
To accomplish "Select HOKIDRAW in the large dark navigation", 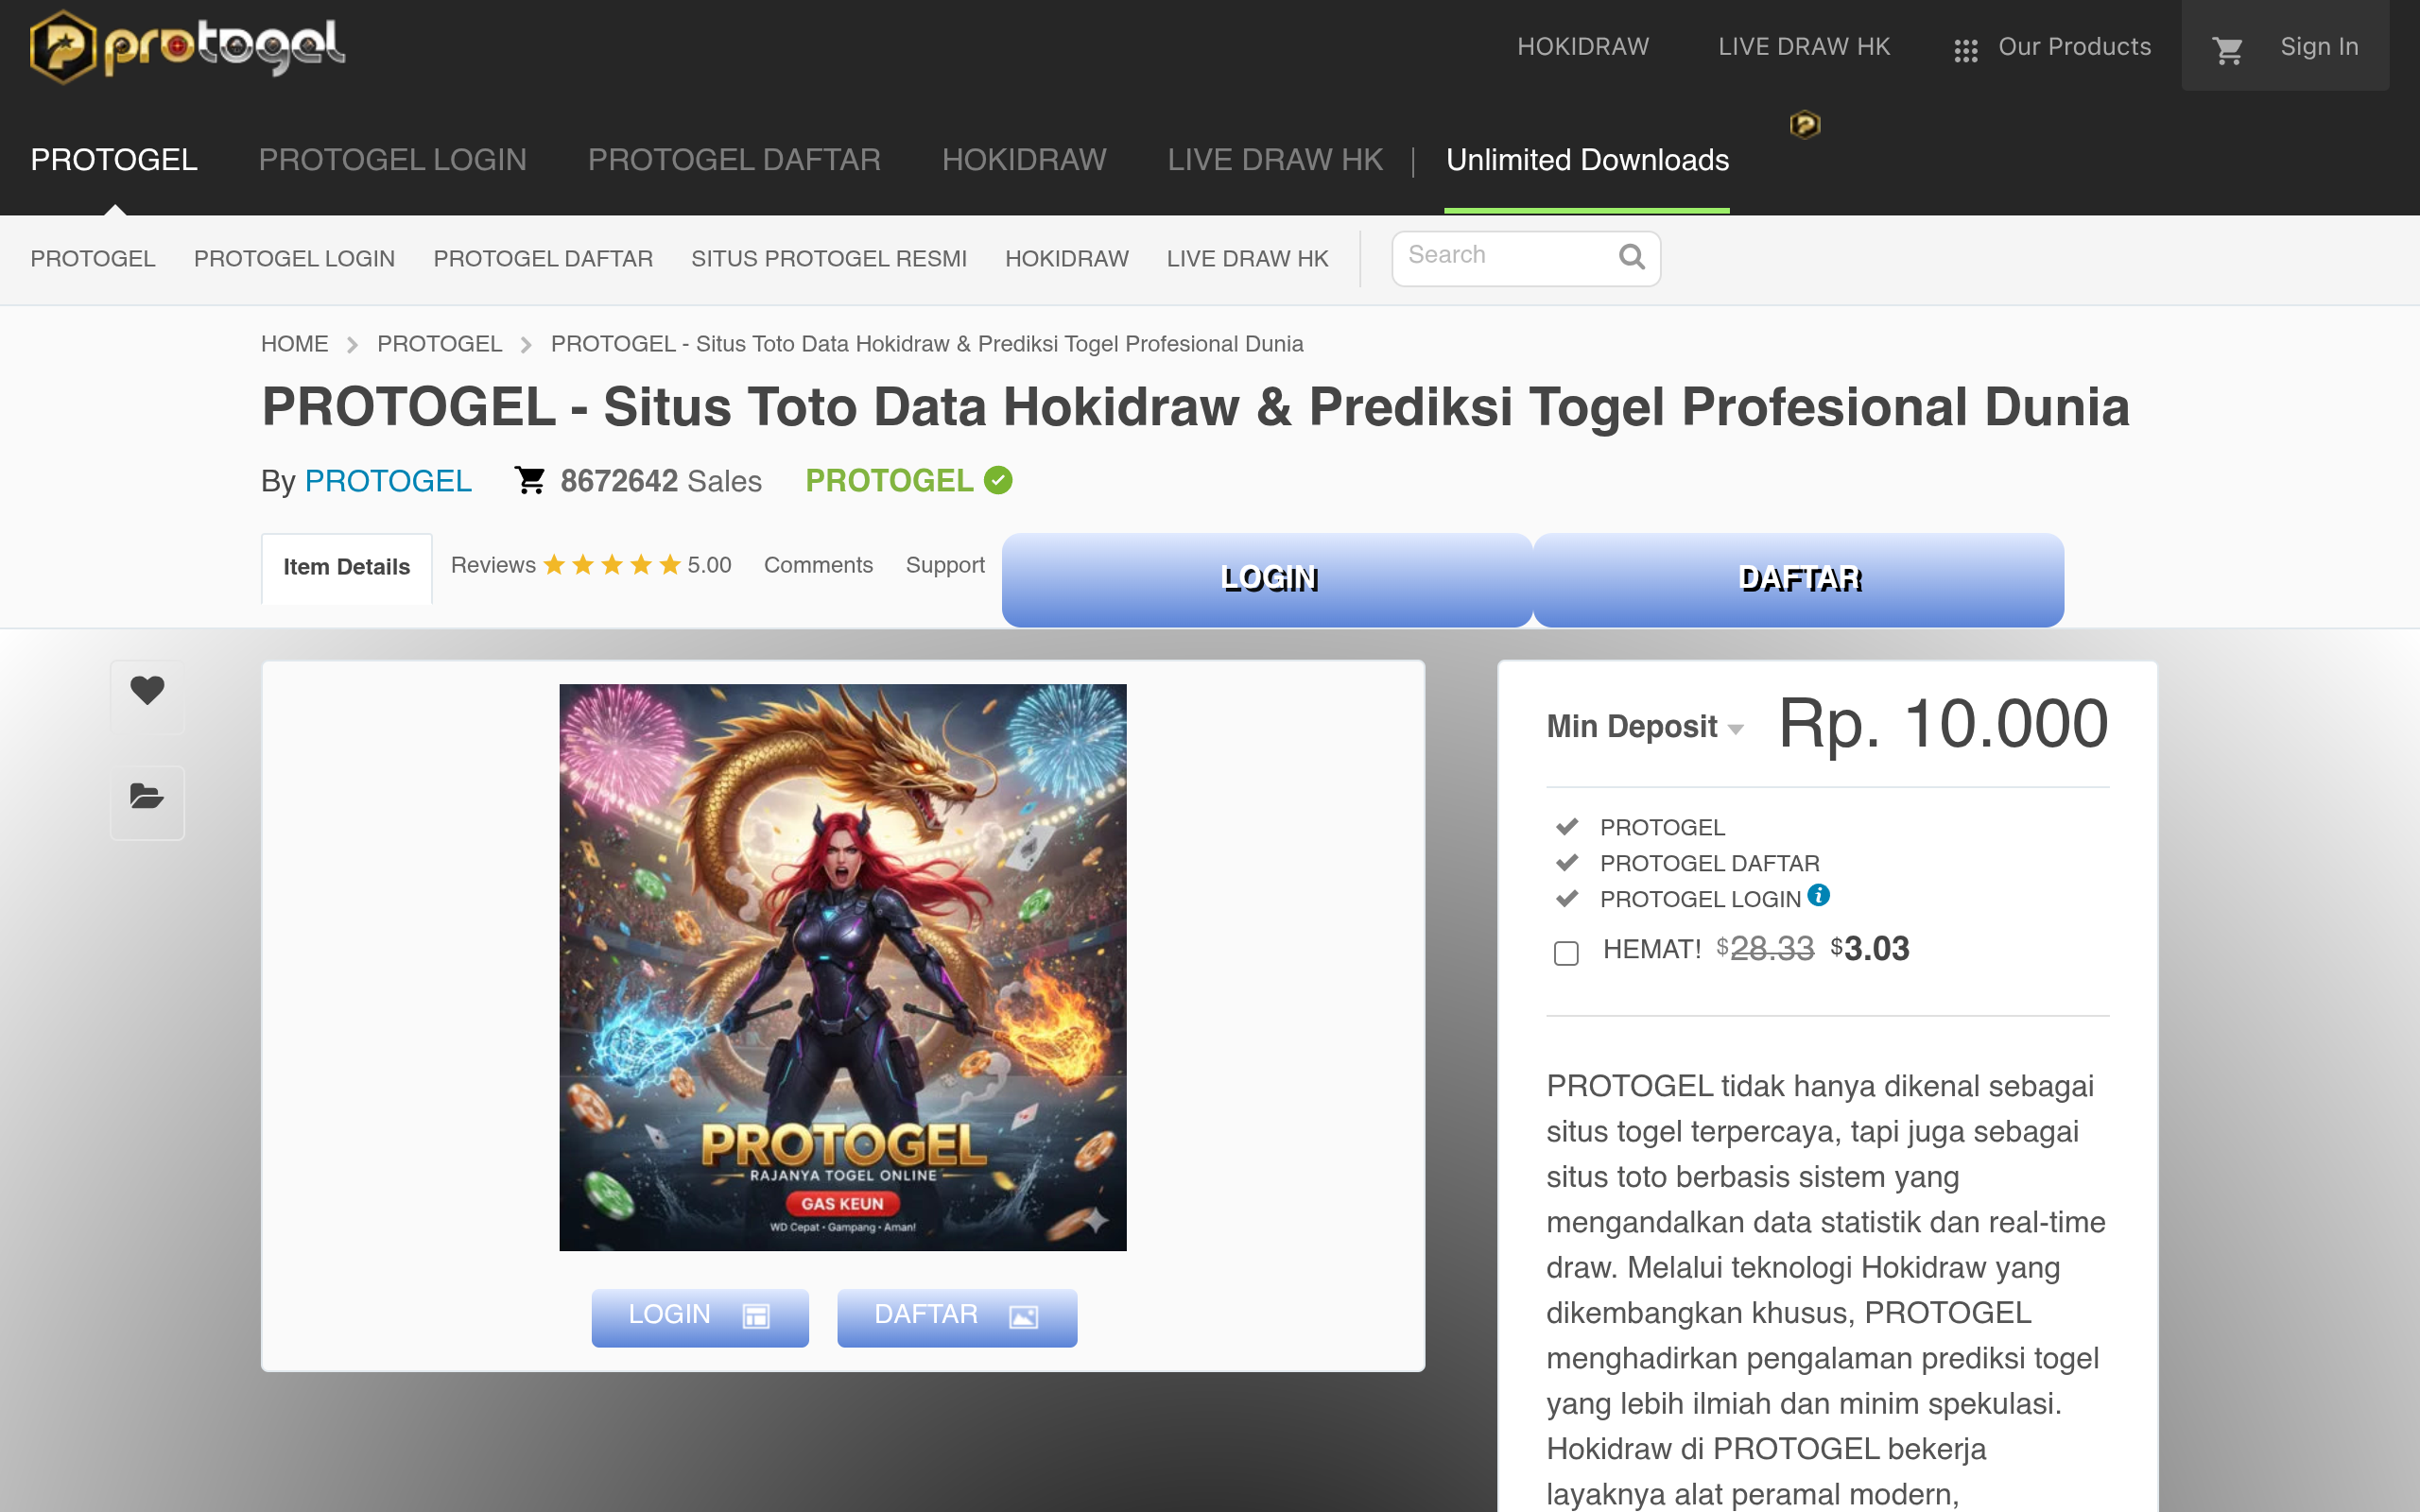I will click(1024, 160).
